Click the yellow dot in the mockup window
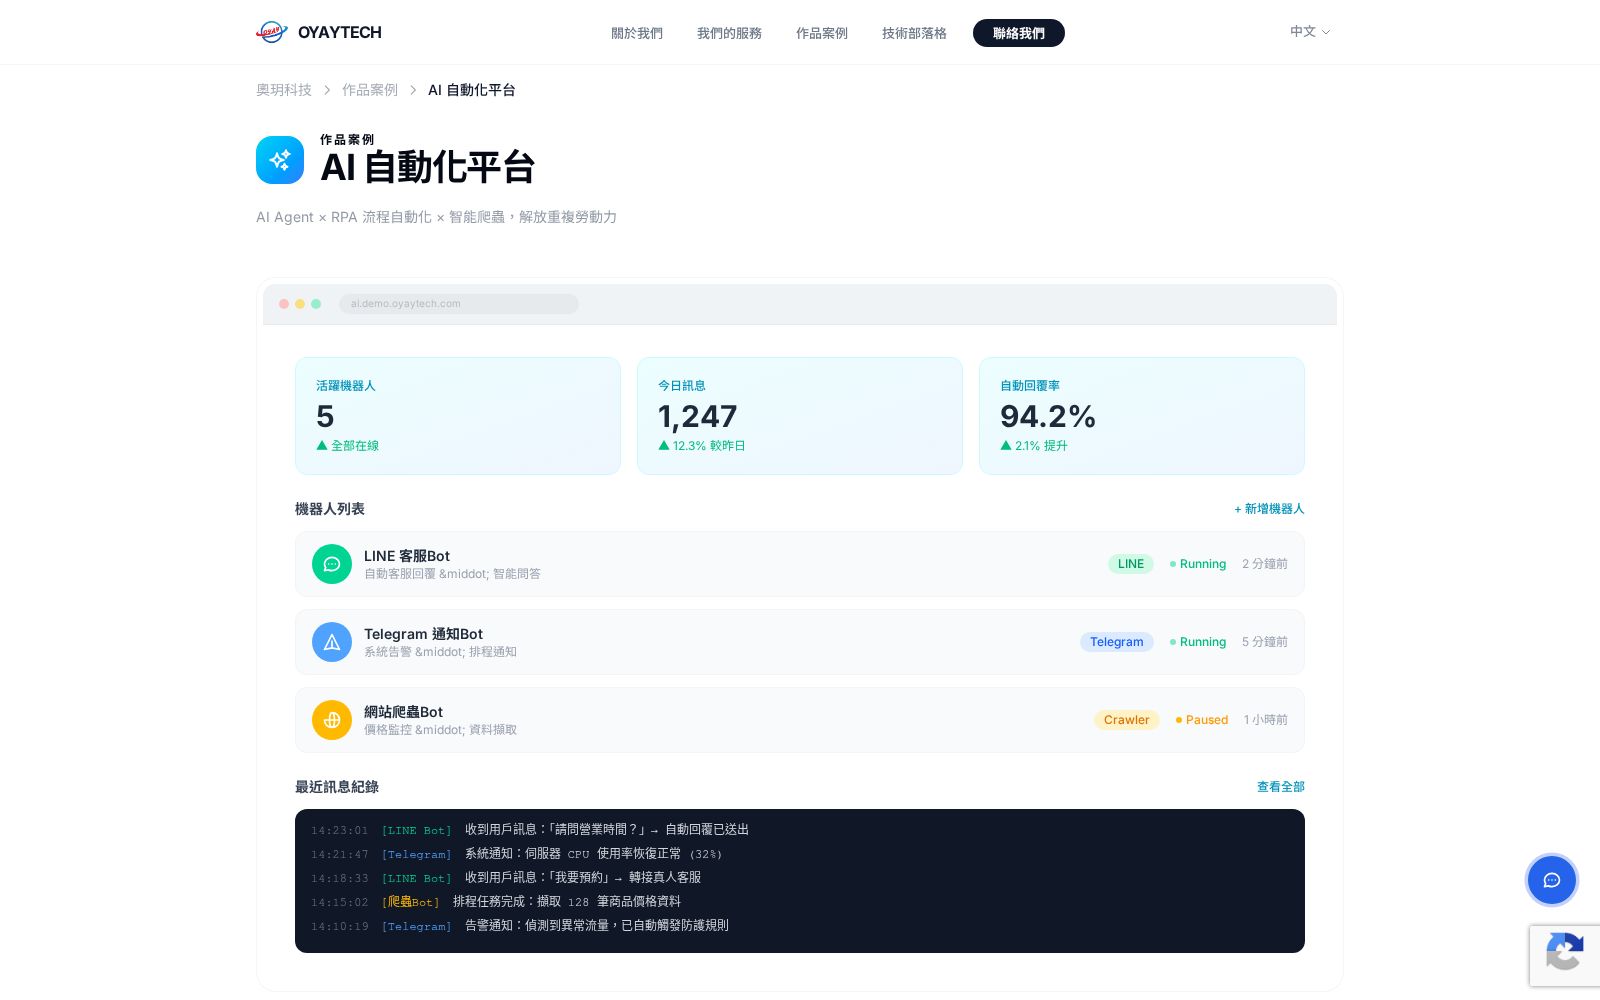 300,304
